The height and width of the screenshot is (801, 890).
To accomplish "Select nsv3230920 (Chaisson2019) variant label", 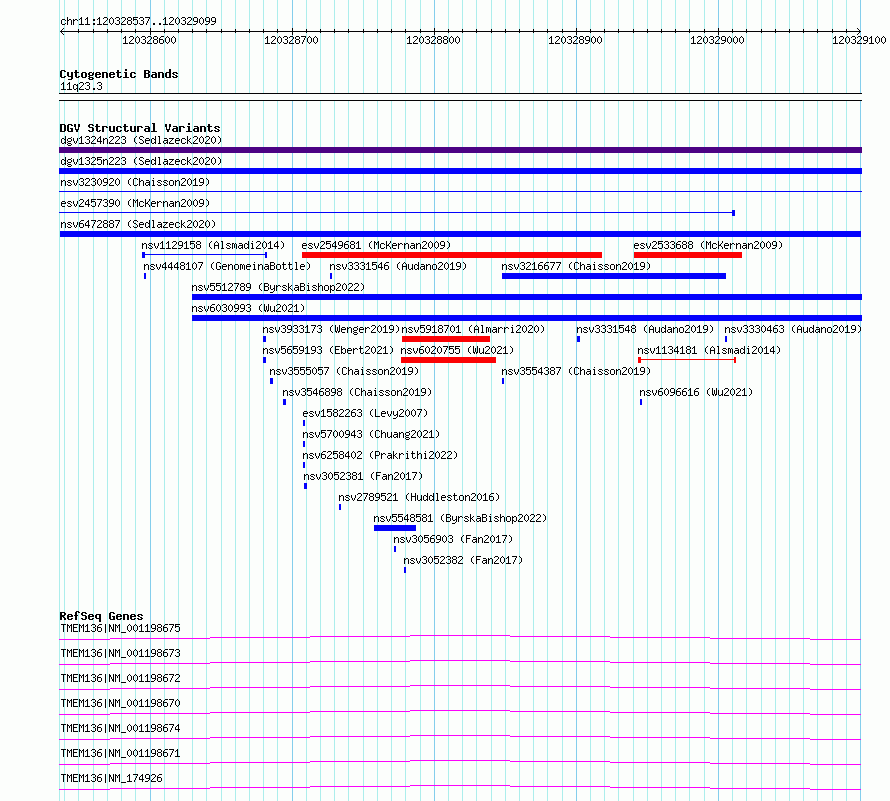I will (x=135, y=182).
